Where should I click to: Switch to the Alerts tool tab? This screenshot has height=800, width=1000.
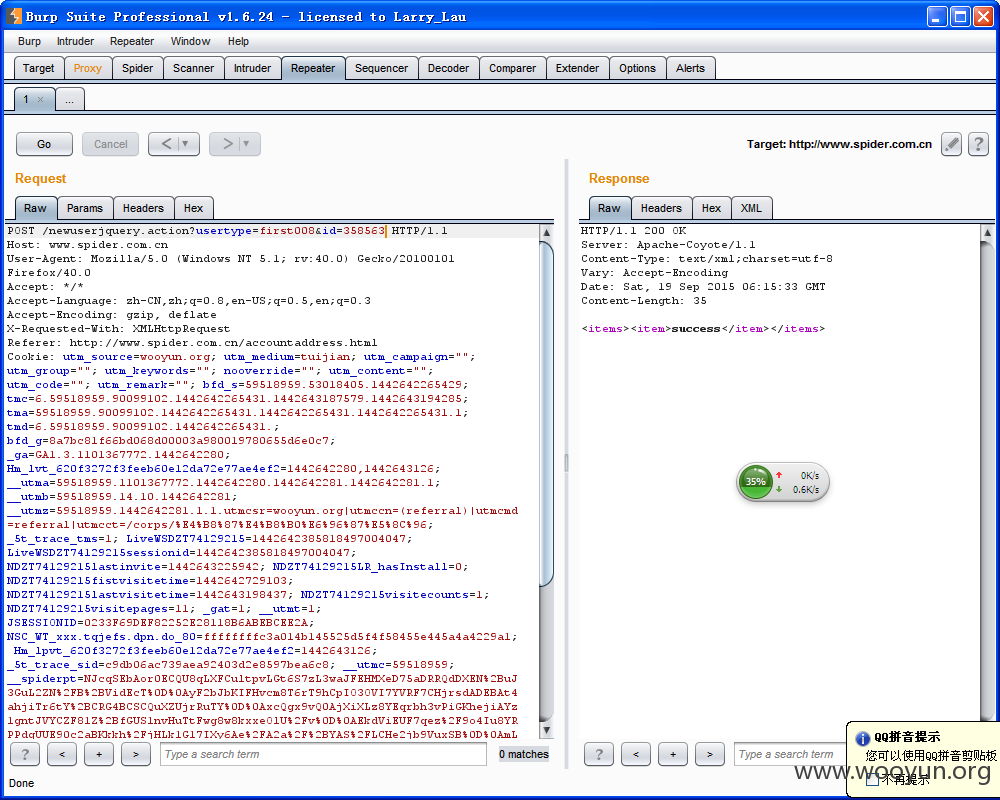point(690,68)
